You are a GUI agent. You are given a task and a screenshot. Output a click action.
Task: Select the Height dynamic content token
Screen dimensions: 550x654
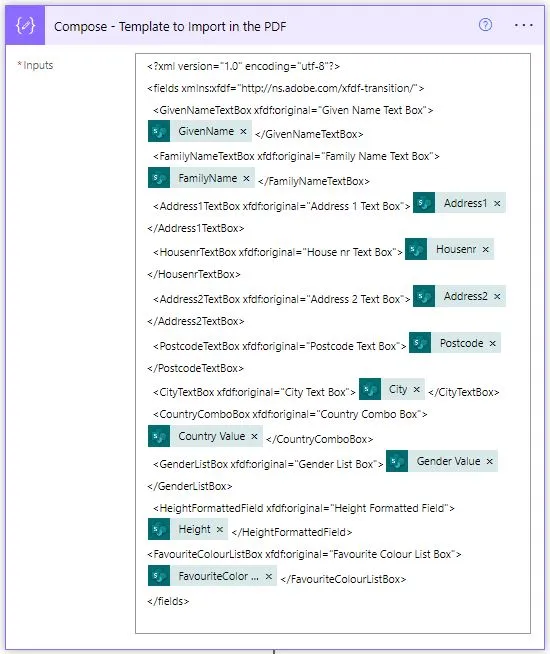[x=188, y=529]
